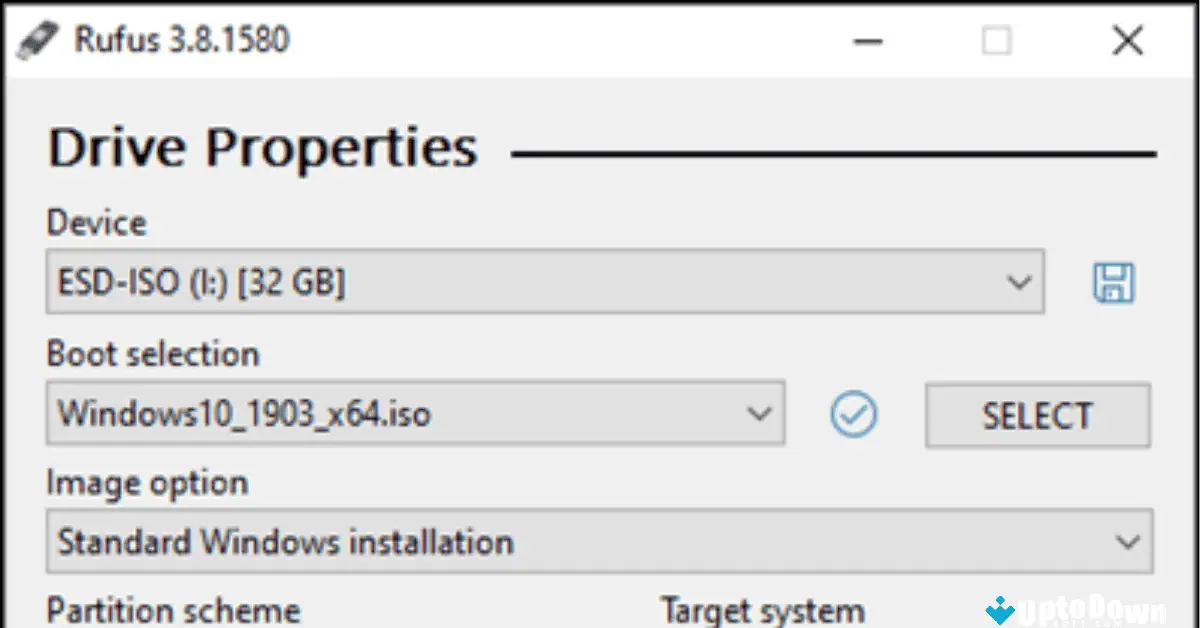
Task: Click the Image option label
Action: pos(146,483)
